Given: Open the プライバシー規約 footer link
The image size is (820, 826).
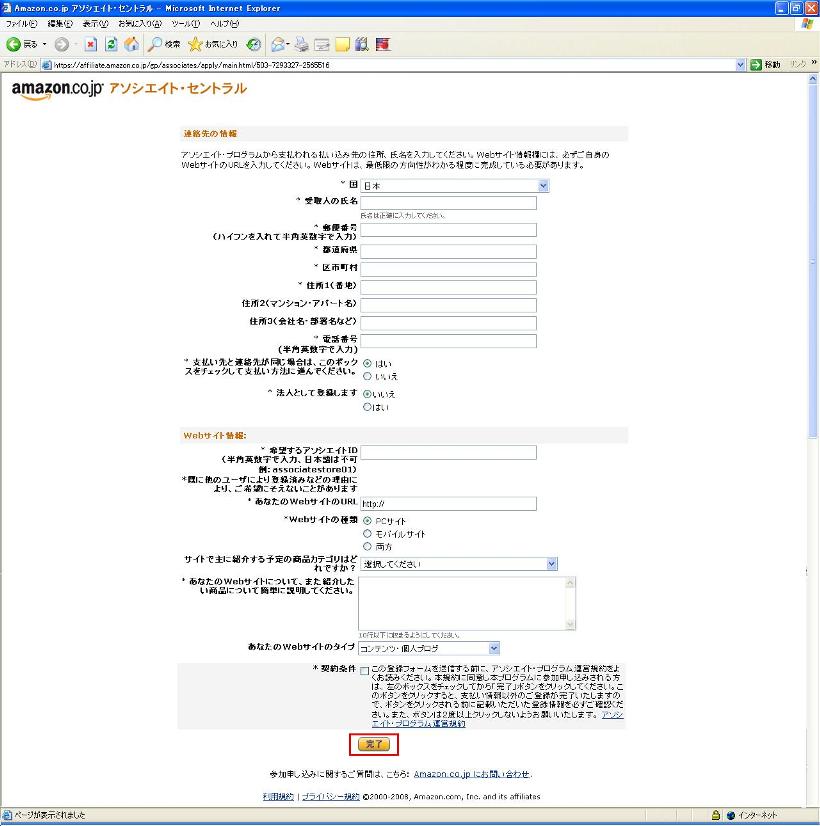Looking at the screenshot, I should tap(331, 796).
